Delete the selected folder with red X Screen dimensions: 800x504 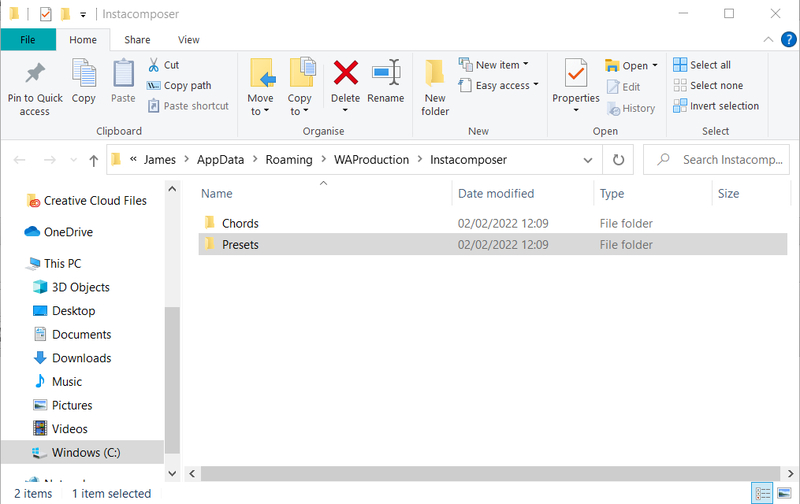[x=345, y=73]
